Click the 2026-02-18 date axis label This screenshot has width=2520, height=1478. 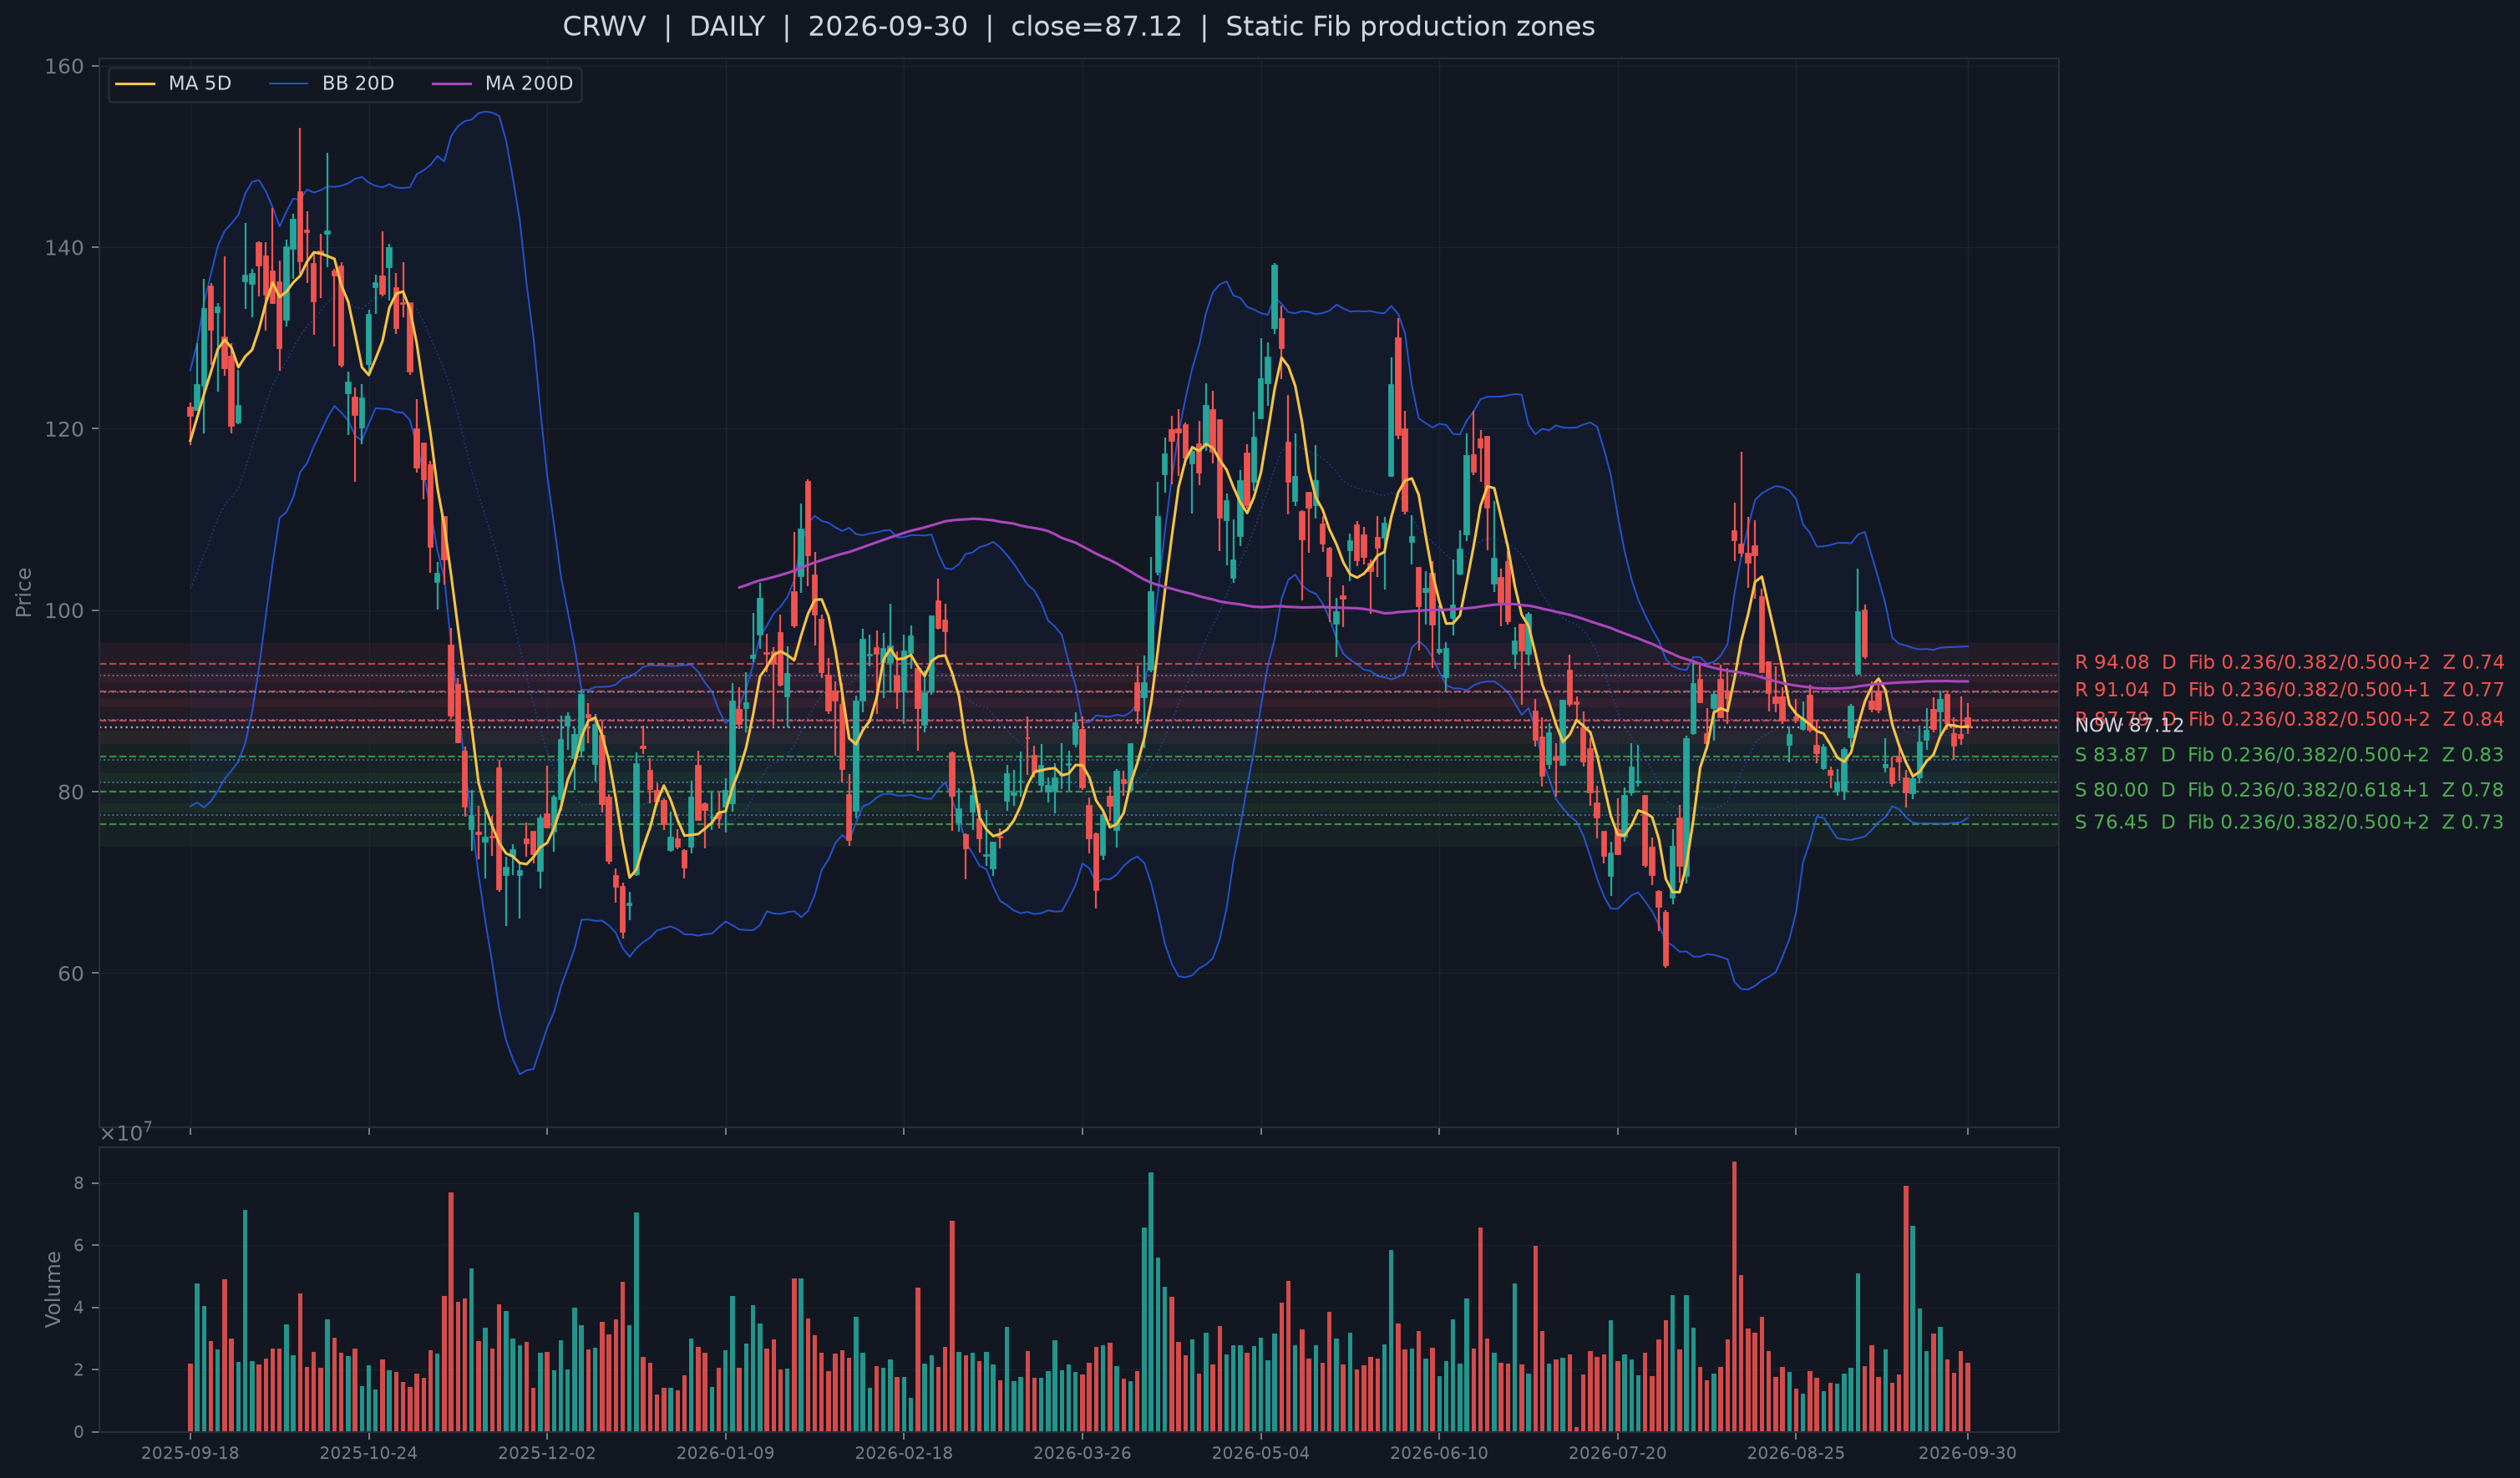[904, 1453]
